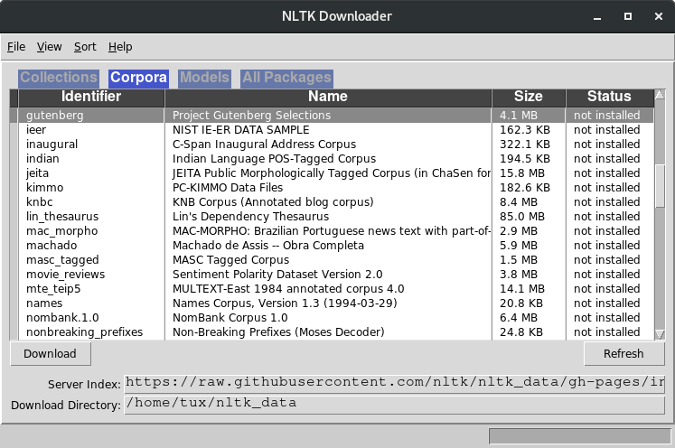This screenshot has height=448, width=675.
Task: Click the 15.8 MB size value
Action: tap(522, 173)
